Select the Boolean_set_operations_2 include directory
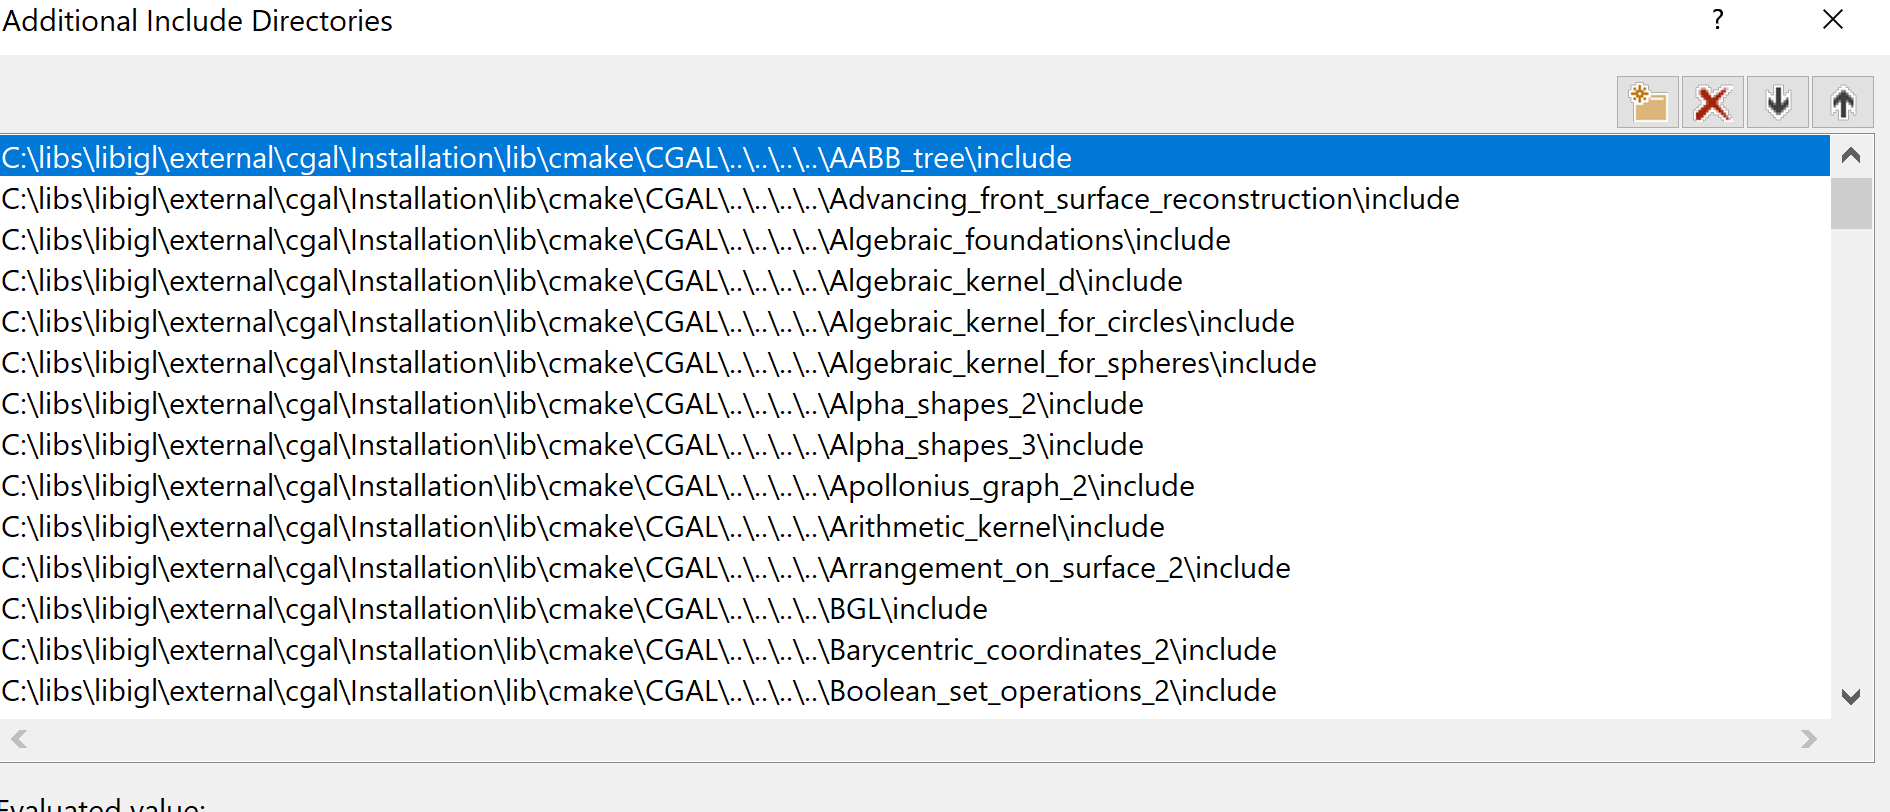The width and height of the screenshot is (1890, 812). coord(638,690)
